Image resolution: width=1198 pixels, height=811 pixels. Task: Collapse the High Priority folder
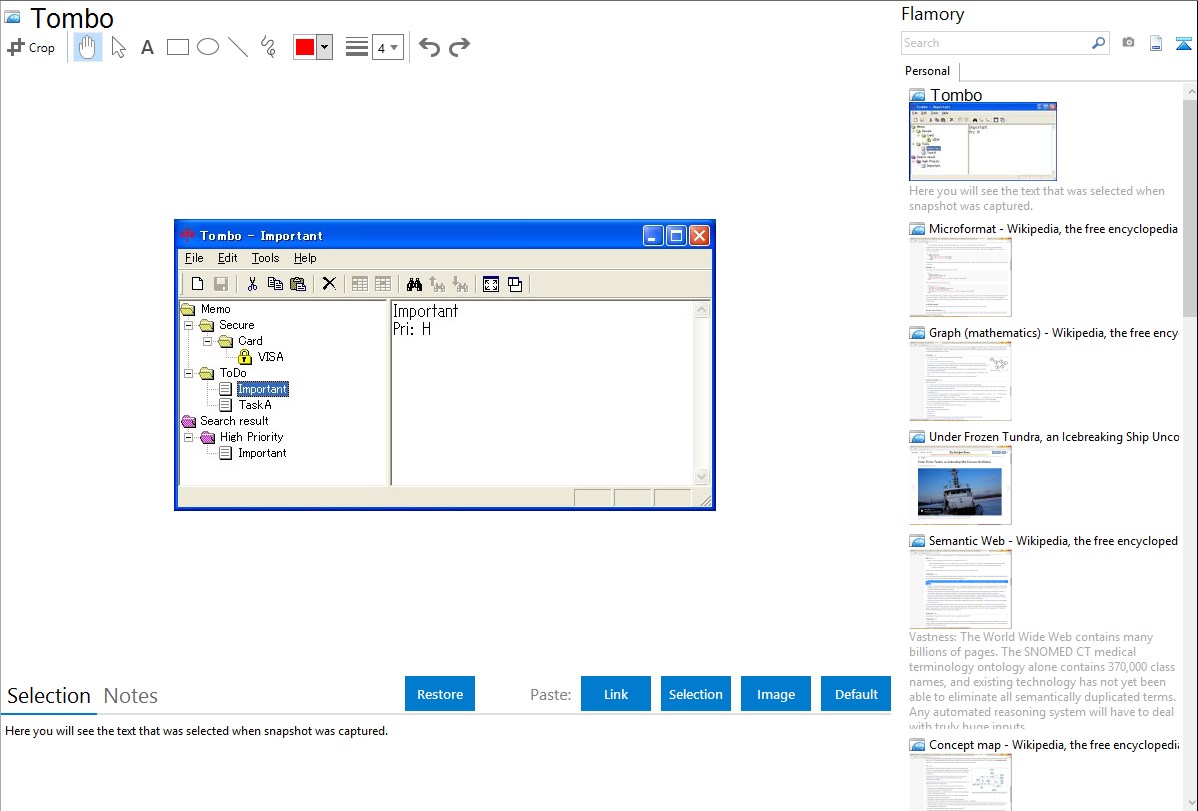189,438
